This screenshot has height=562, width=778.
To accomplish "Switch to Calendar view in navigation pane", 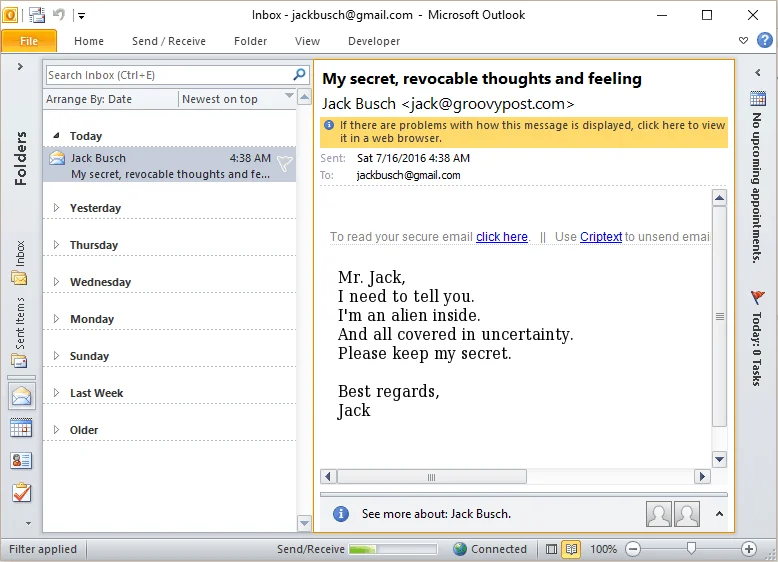I will click(x=21, y=428).
